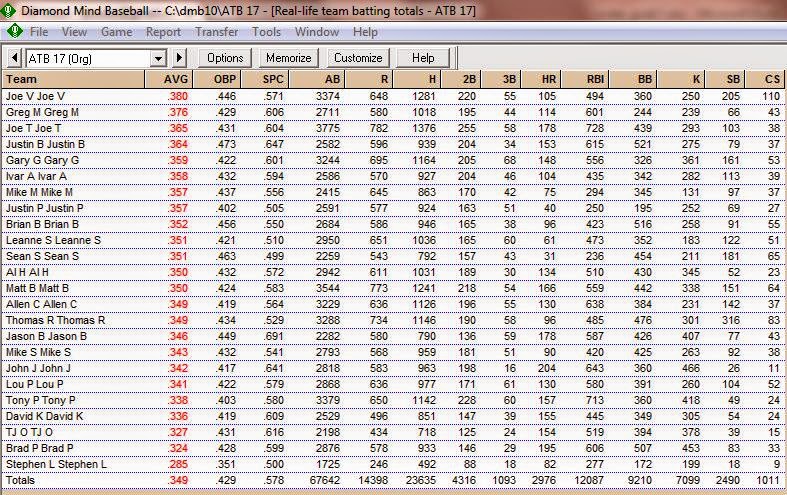Click the Options button
This screenshot has height=495, width=787.
pyautogui.click(x=225, y=58)
